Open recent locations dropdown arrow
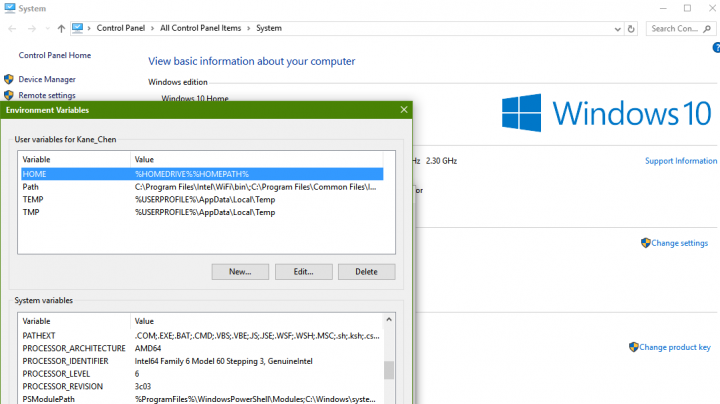This screenshot has height=404, width=720. (x=48, y=28)
